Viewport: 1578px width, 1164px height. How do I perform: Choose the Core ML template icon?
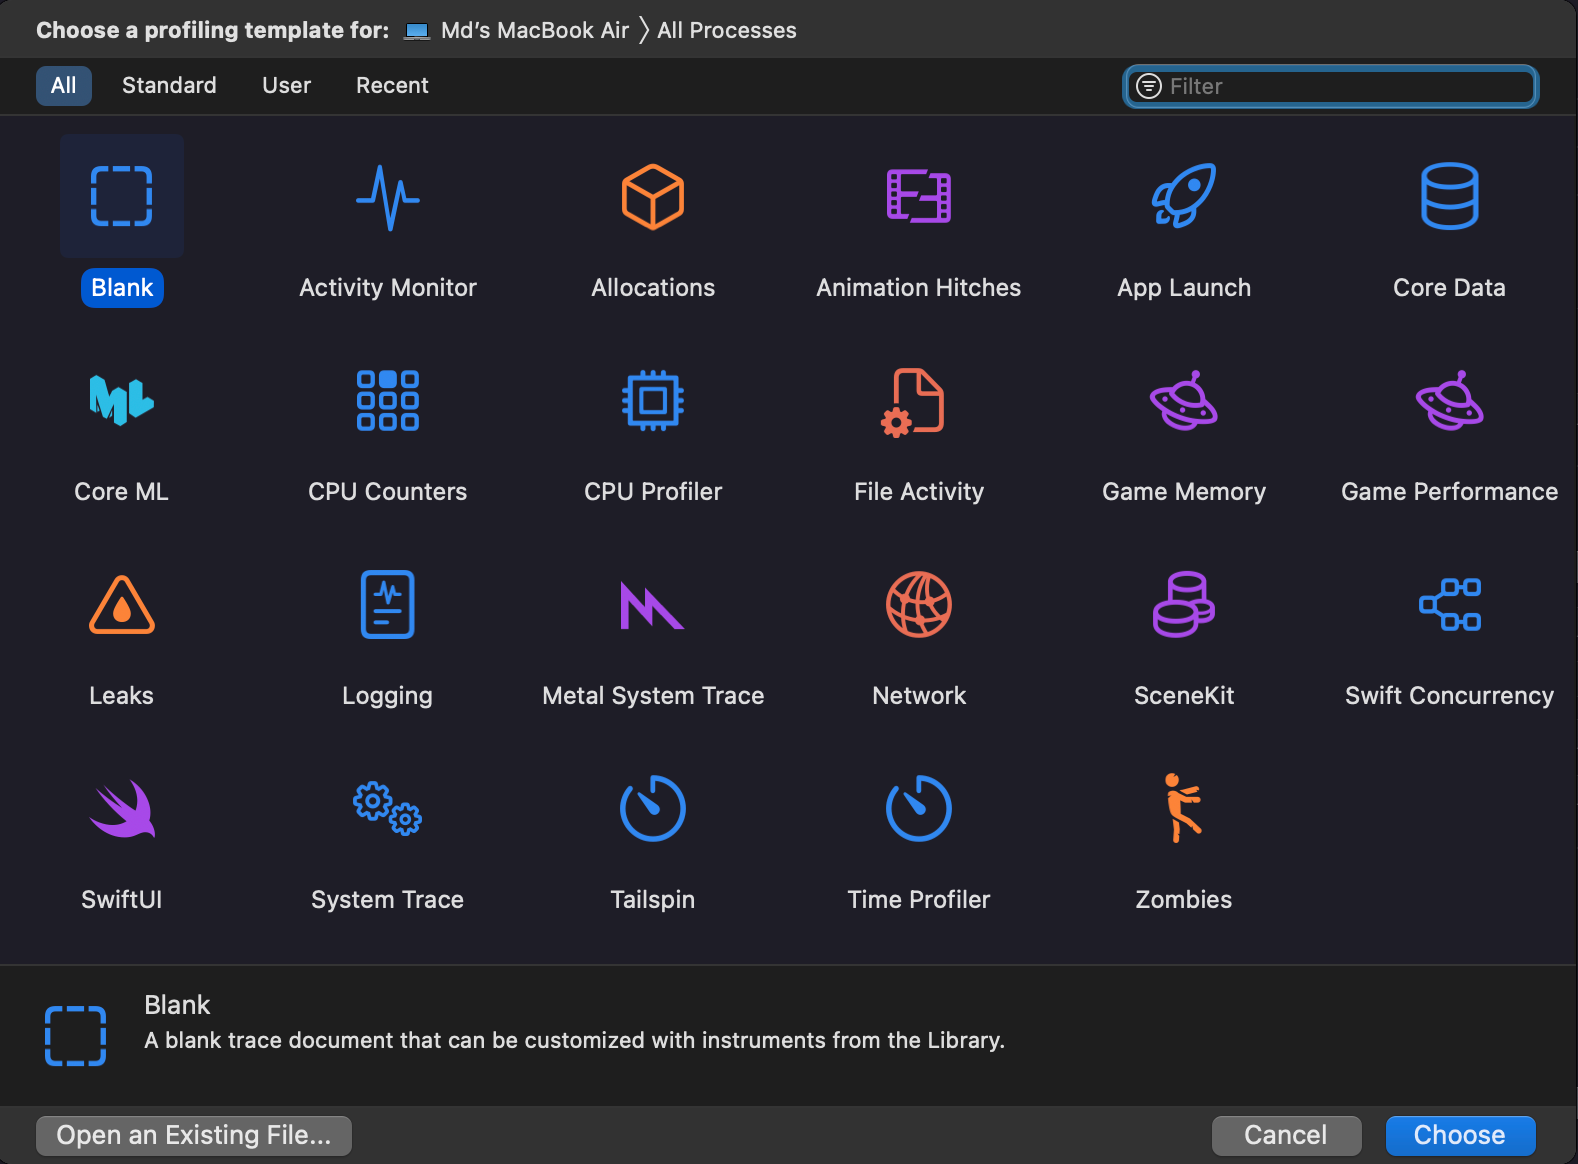(x=122, y=400)
